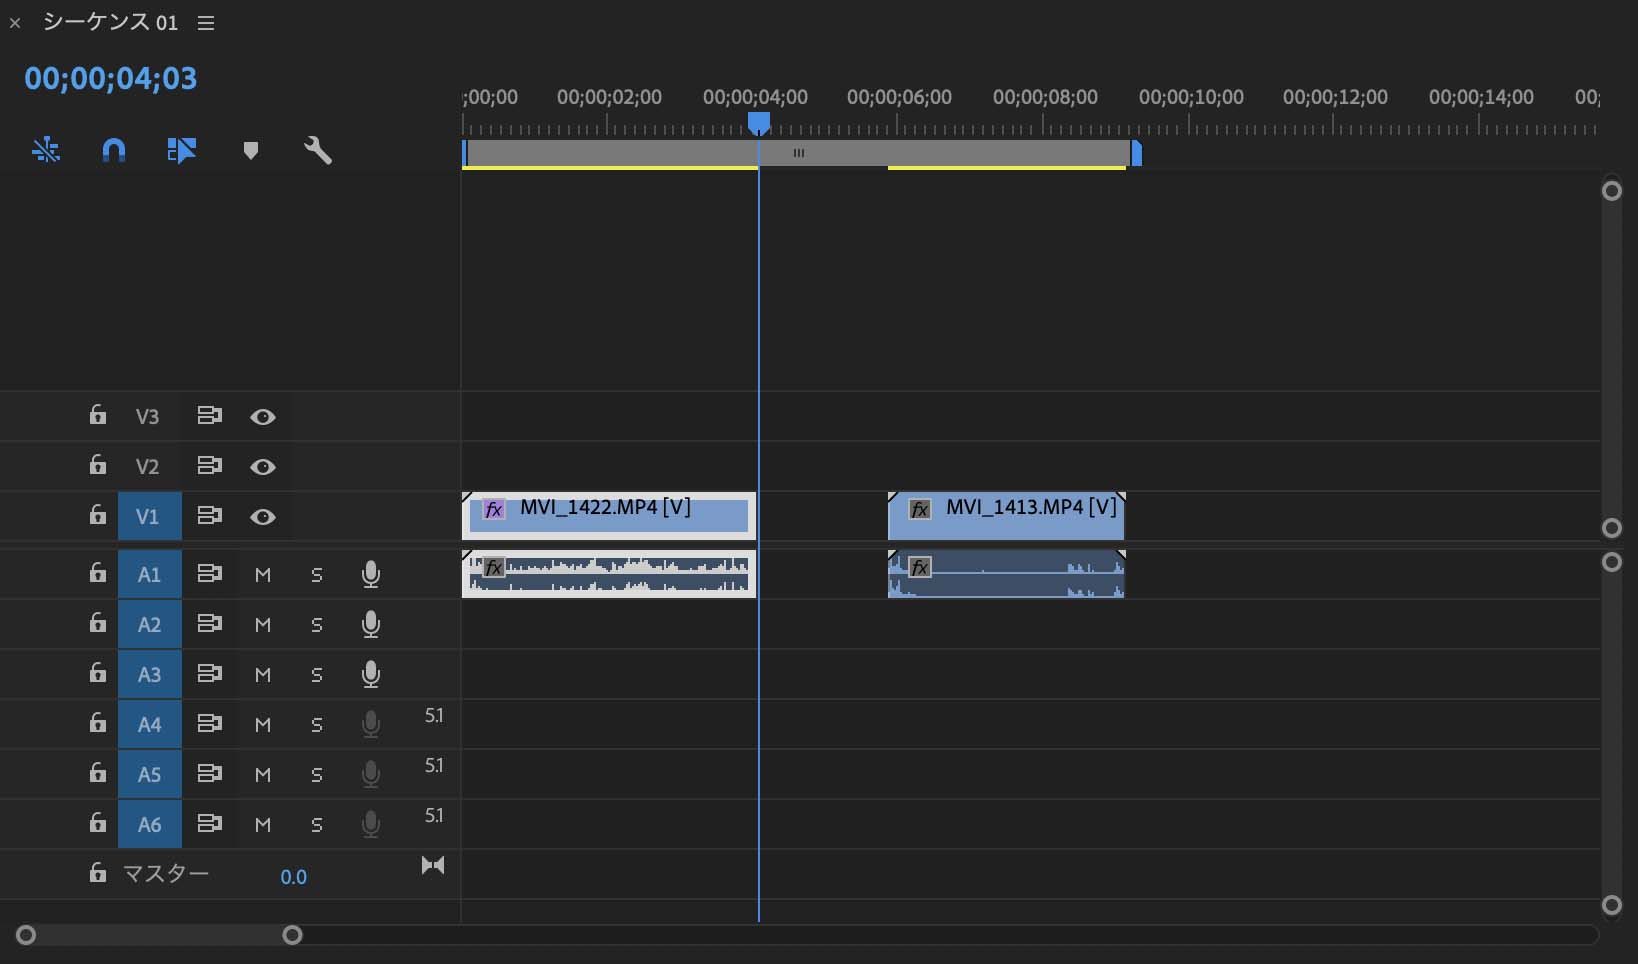Open timeline display settings wrench
The image size is (1638, 964).
[318, 150]
